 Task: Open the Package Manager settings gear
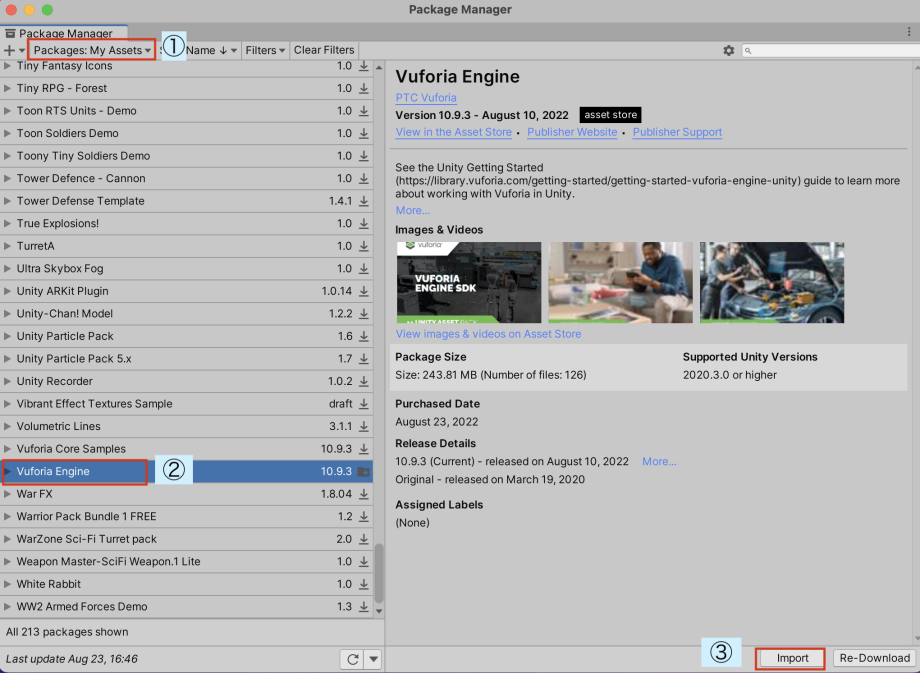point(728,50)
